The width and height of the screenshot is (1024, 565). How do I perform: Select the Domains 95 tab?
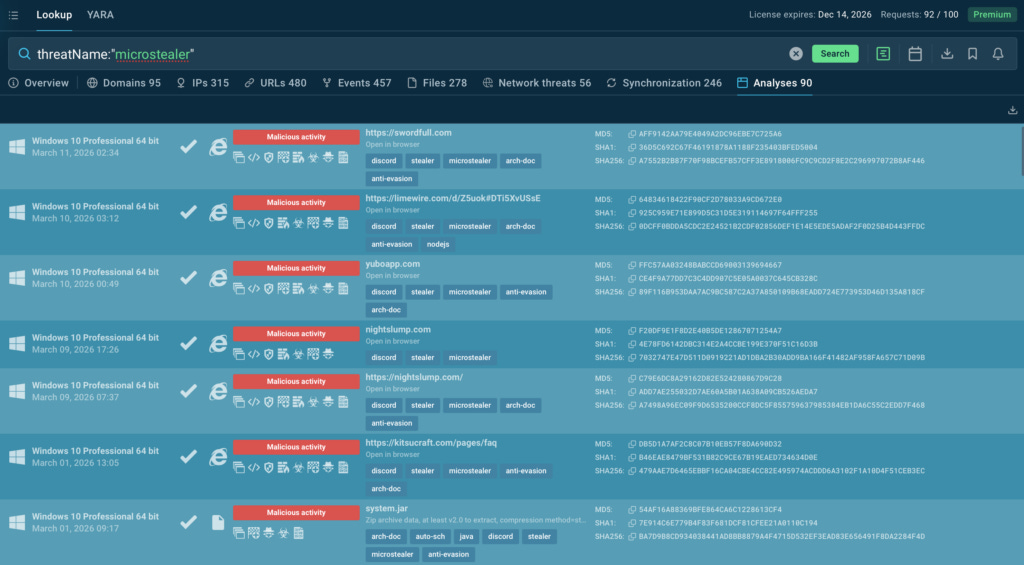pyautogui.click(x=123, y=83)
